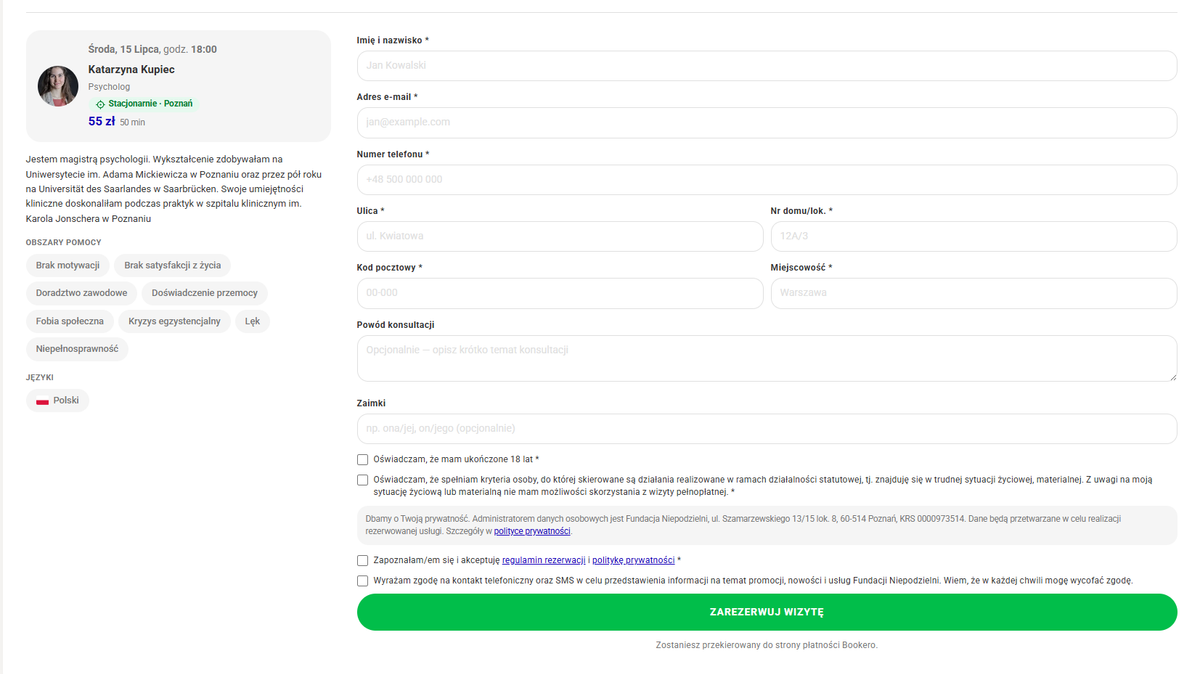The width and height of the screenshot is (1200, 674).
Task: Select the Fobia społeczna tag
Action: click(x=70, y=321)
